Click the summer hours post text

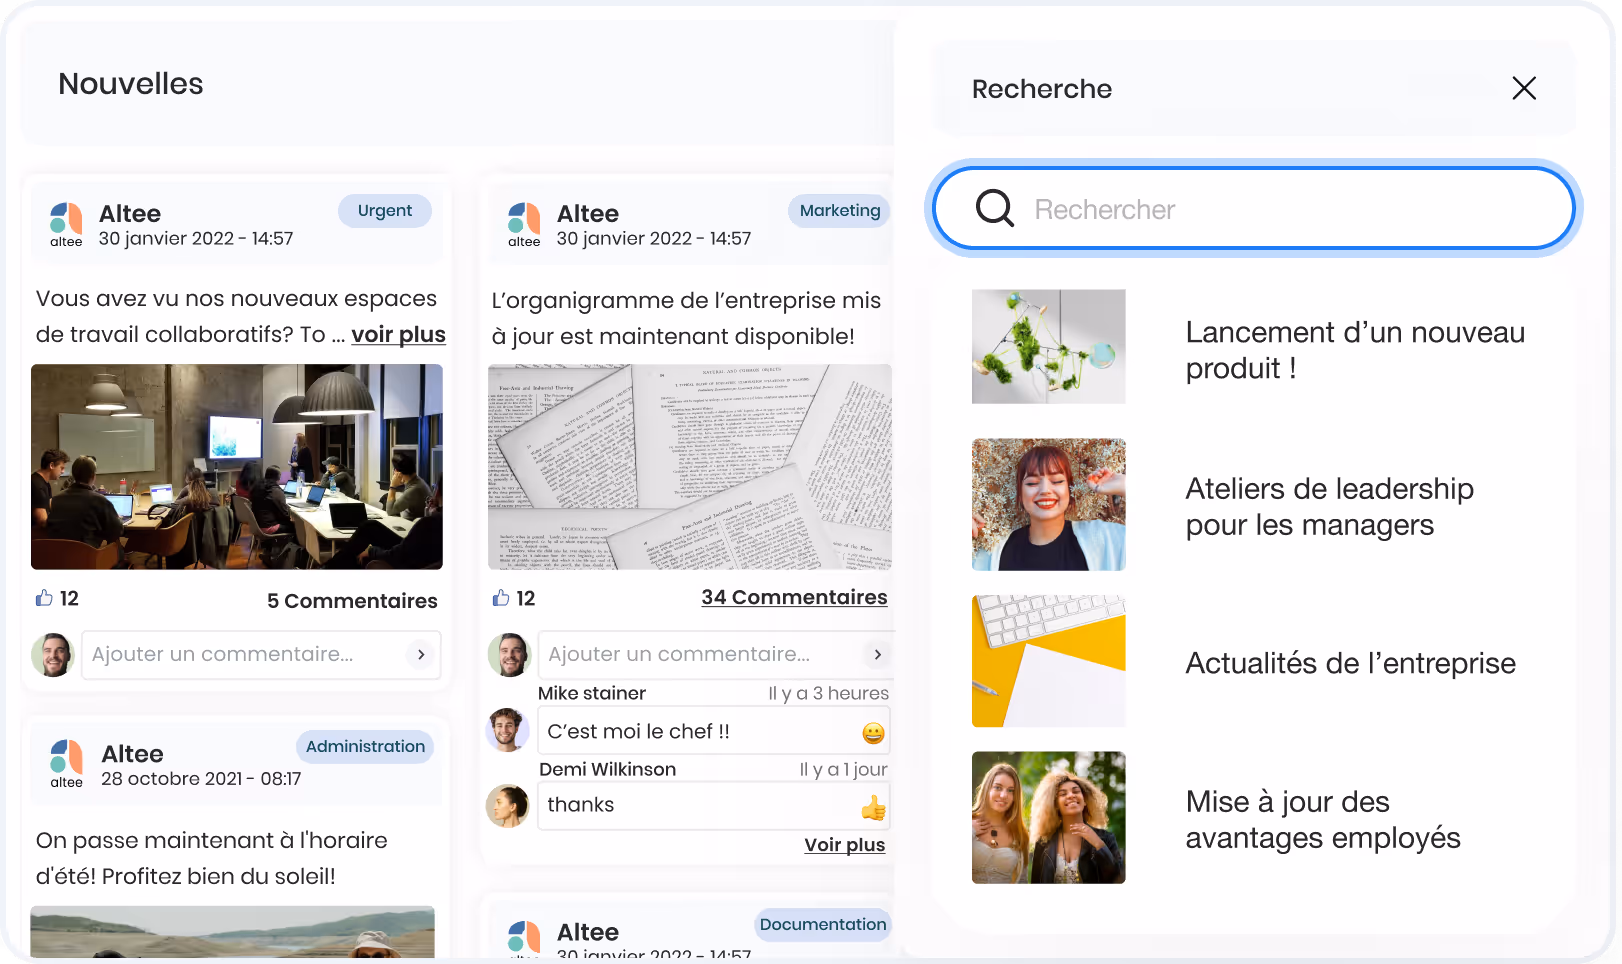click(x=212, y=858)
